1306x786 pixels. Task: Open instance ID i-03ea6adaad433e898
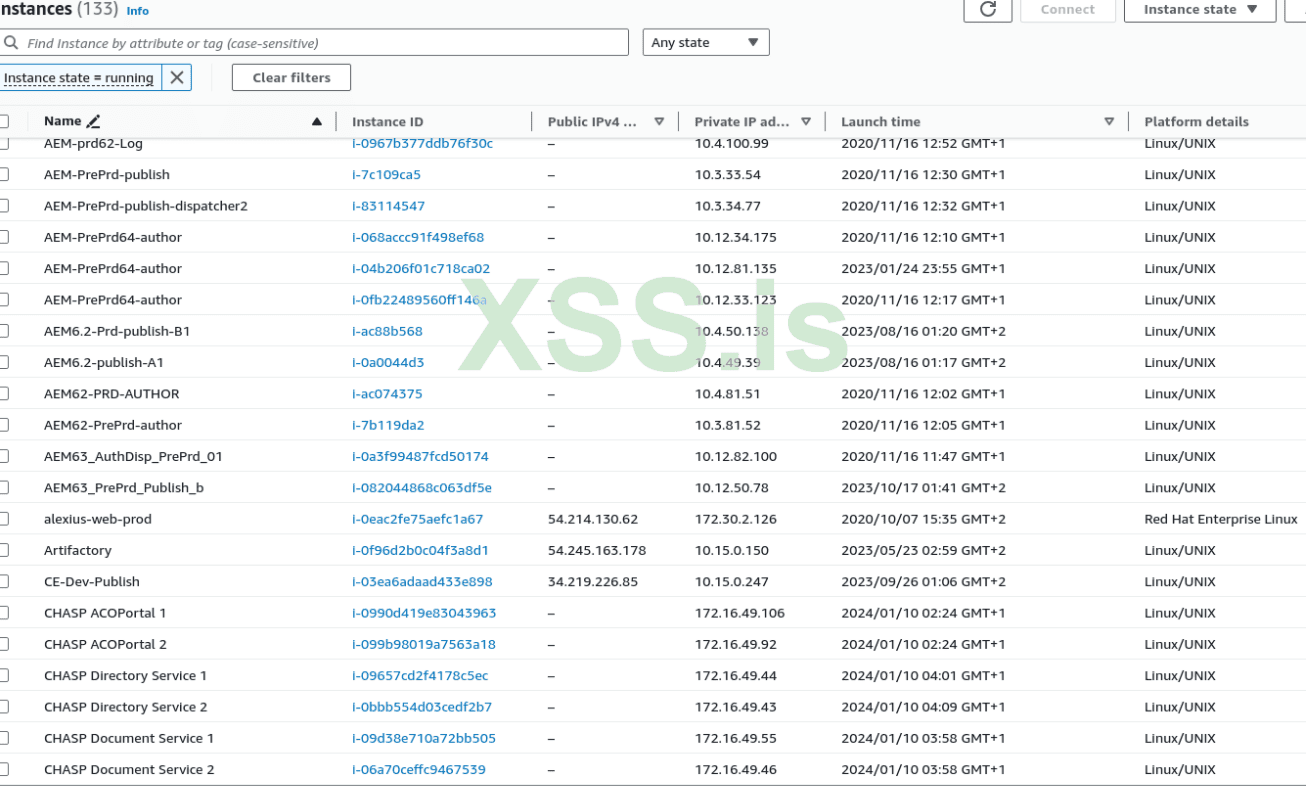click(x=422, y=582)
